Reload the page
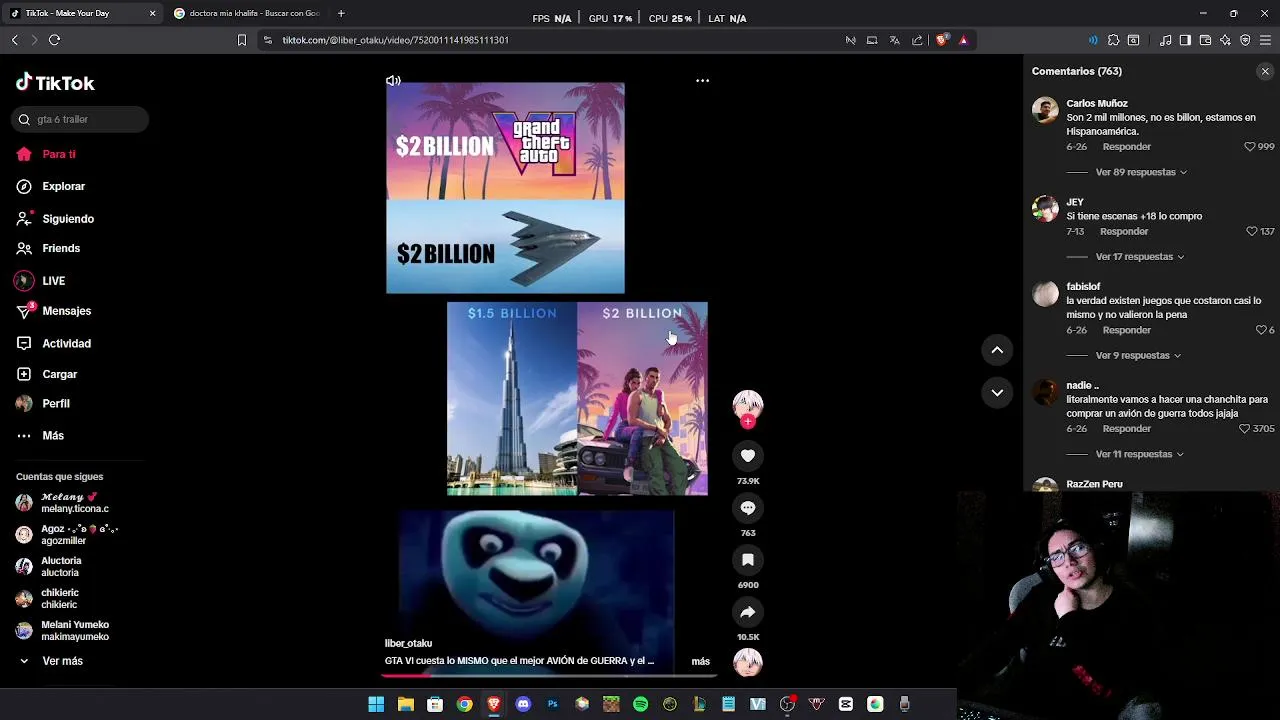The height and width of the screenshot is (720, 1280). click(x=54, y=40)
